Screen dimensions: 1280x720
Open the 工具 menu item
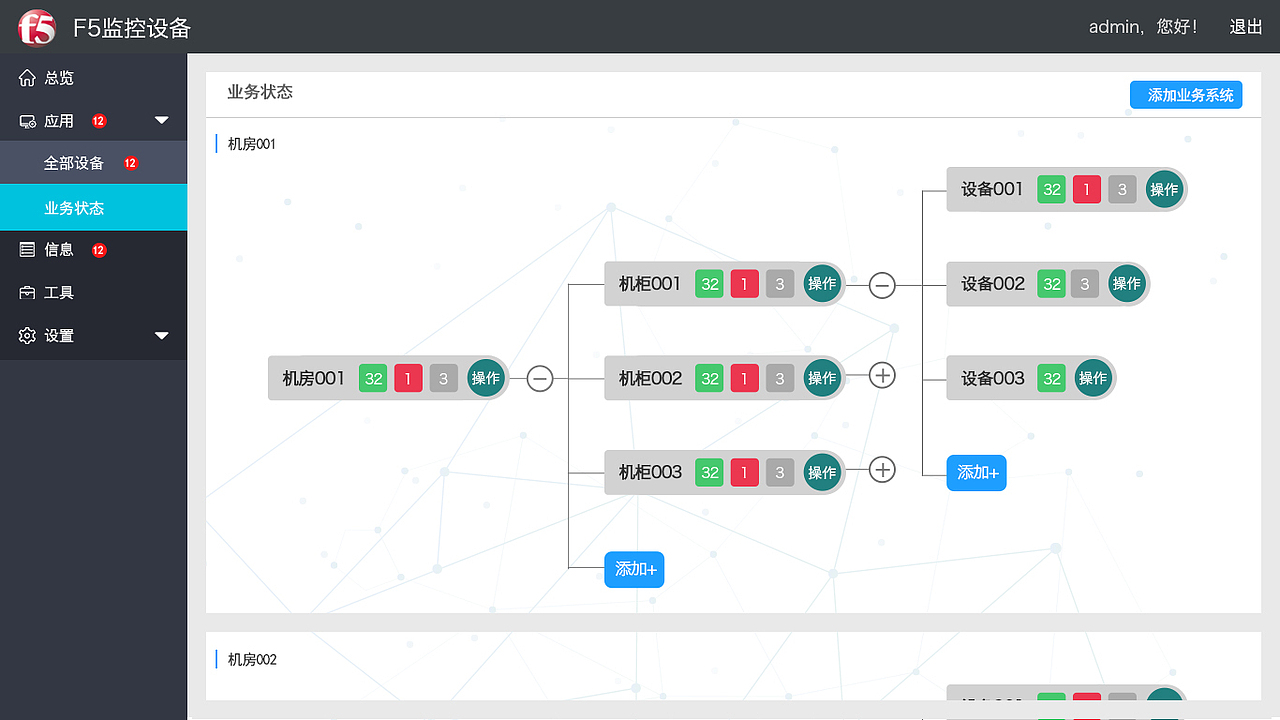tap(93, 293)
